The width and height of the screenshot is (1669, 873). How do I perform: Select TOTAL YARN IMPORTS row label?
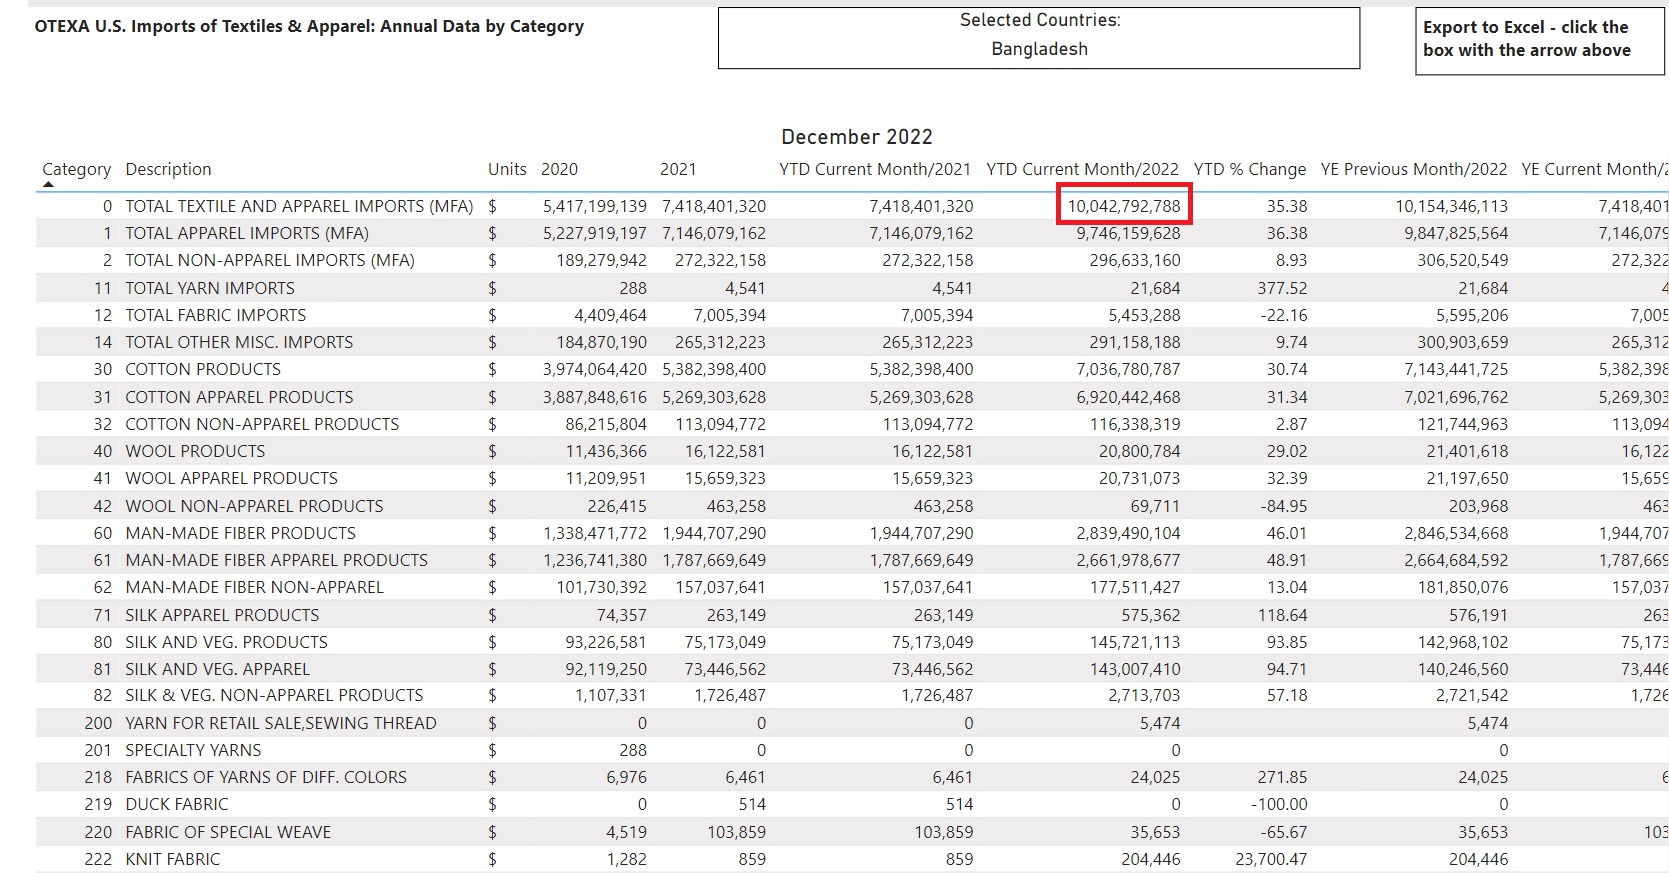[210, 288]
